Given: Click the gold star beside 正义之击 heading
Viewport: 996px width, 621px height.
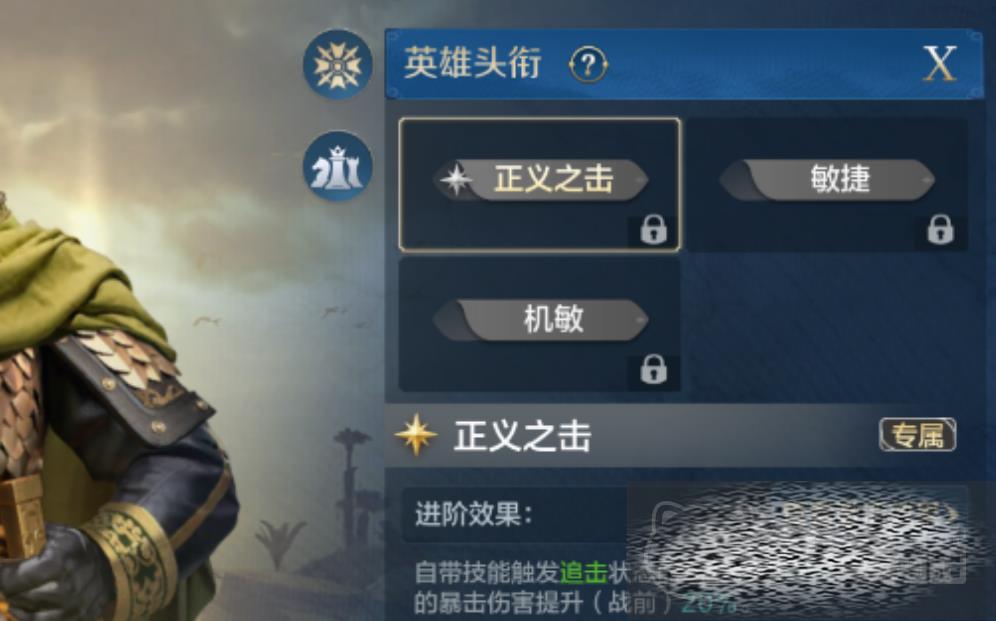Looking at the screenshot, I should (416, 435).
